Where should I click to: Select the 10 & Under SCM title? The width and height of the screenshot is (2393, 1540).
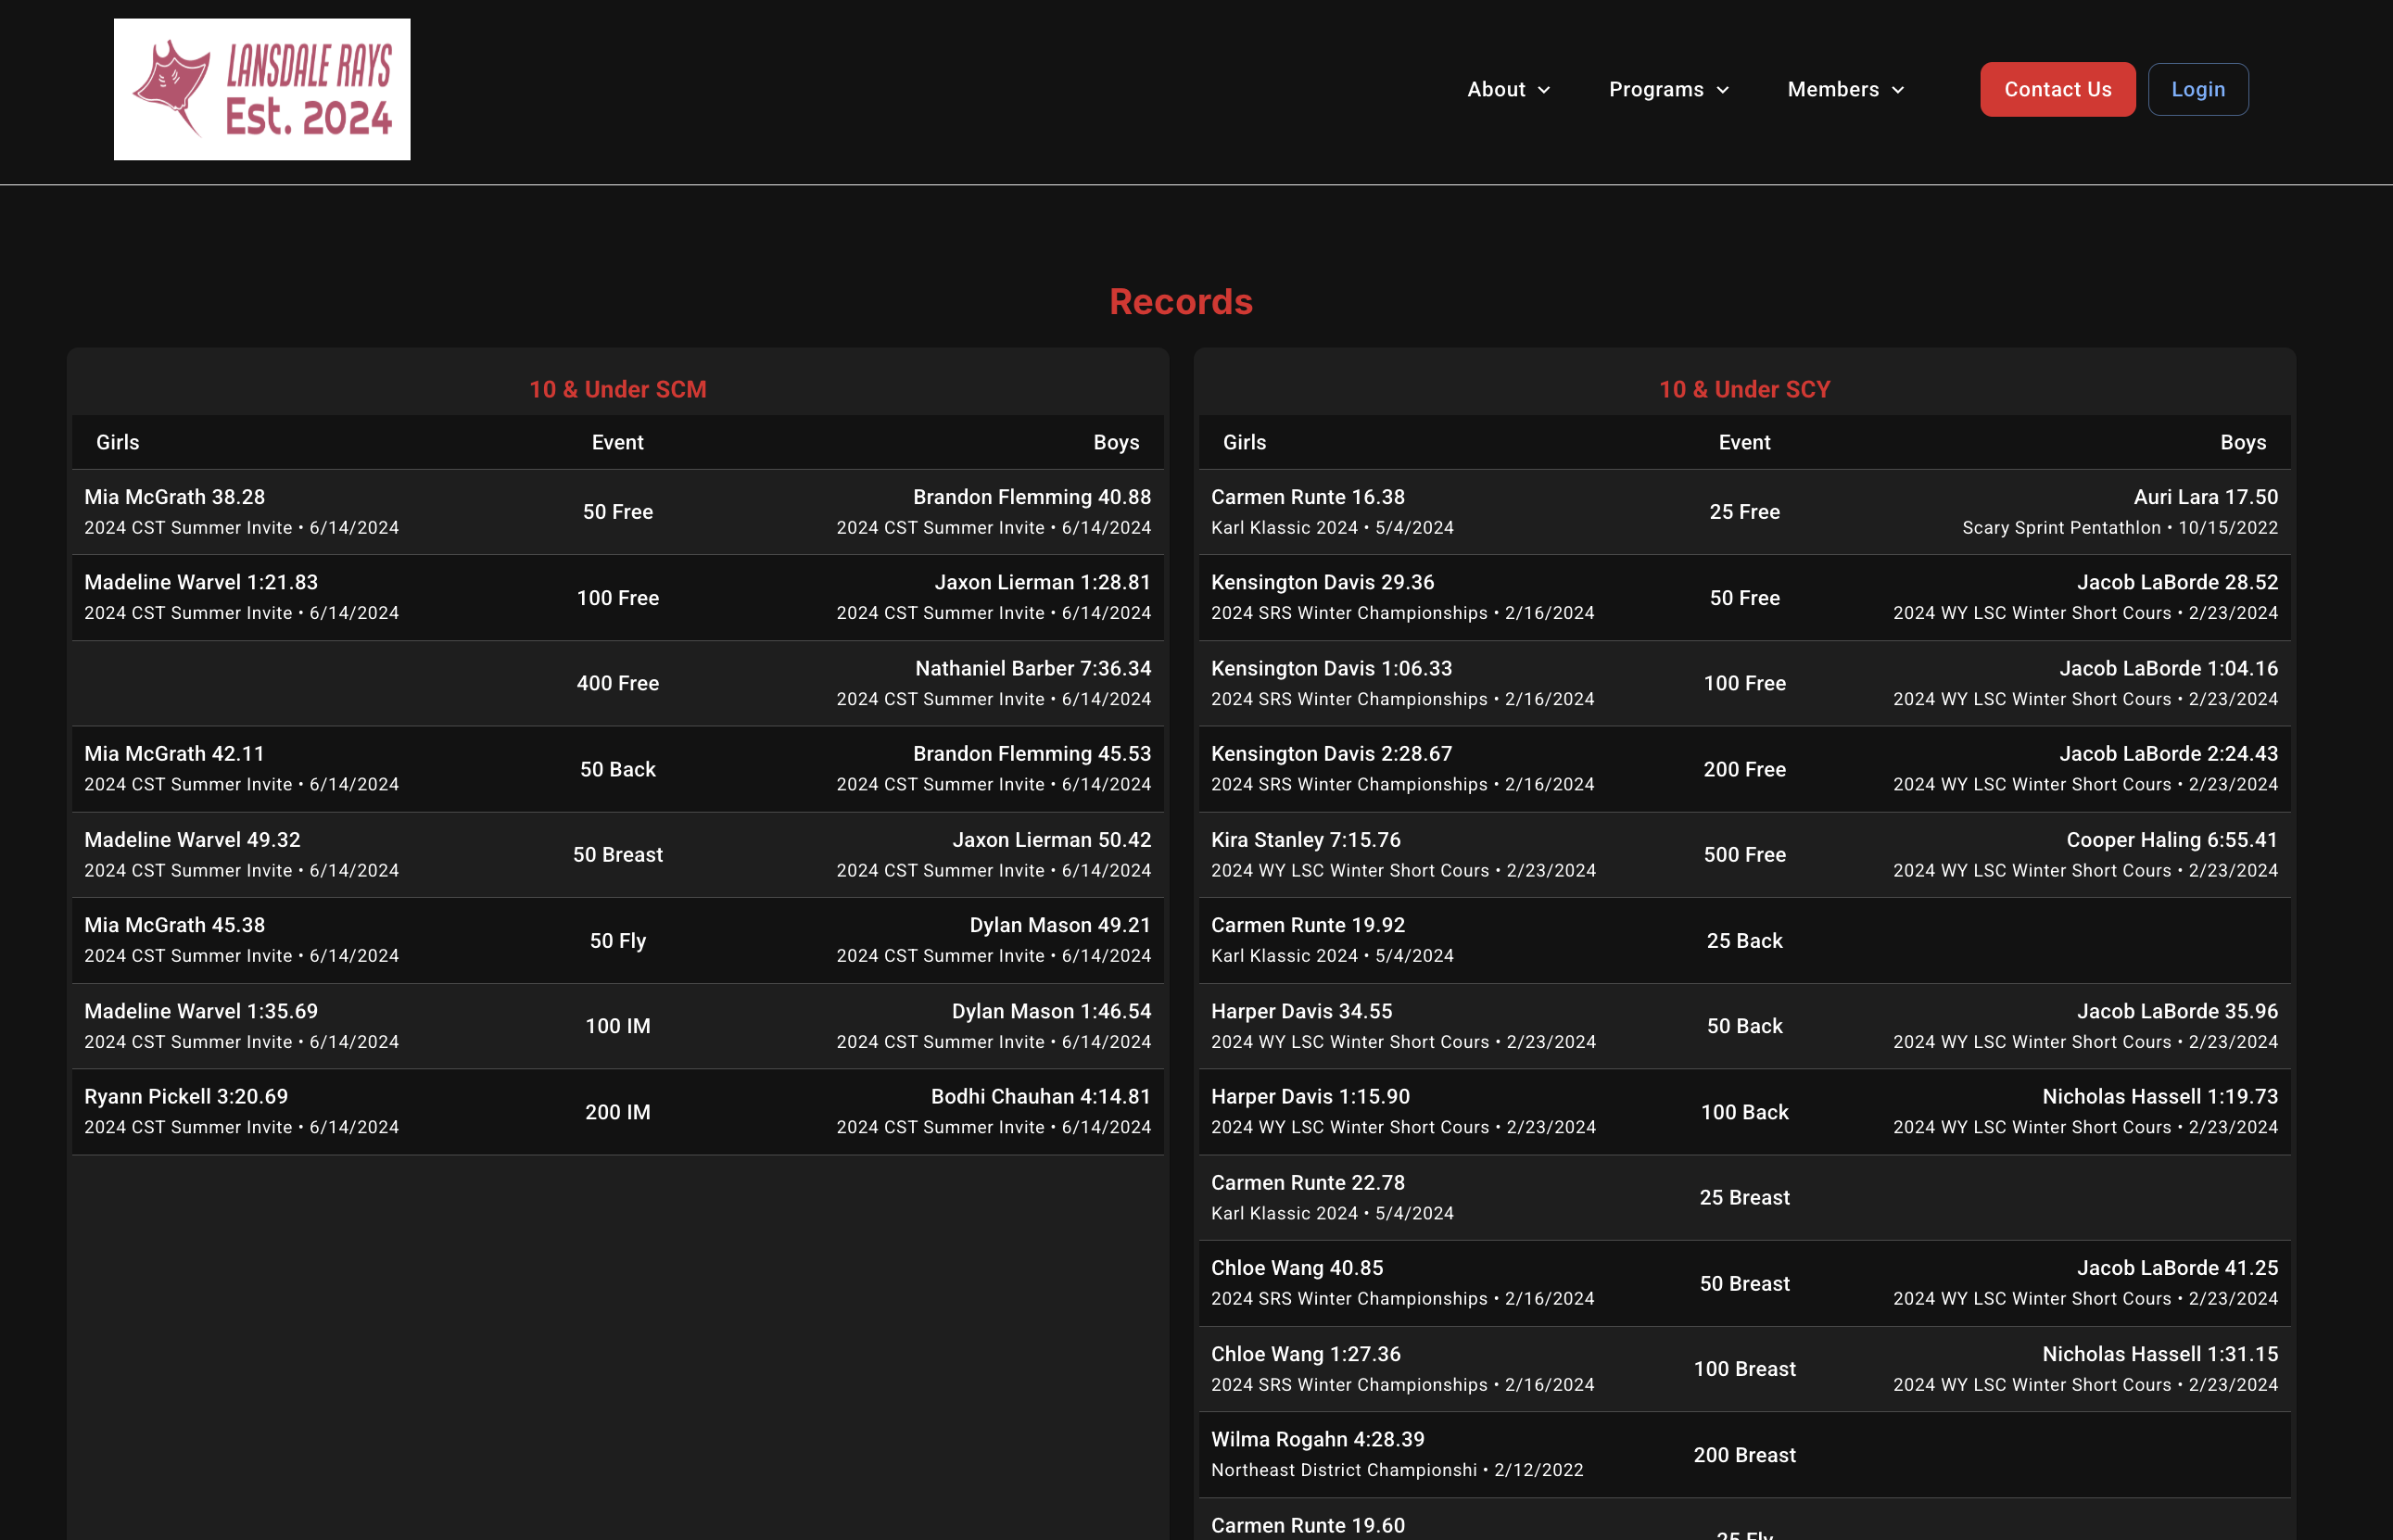pyautogui.click(x=617, y=390)
